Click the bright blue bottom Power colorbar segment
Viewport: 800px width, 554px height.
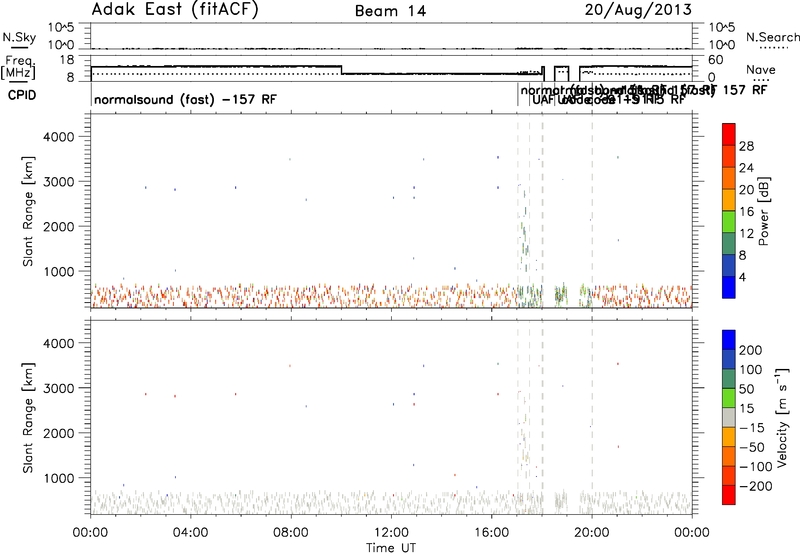click(729, 287)
